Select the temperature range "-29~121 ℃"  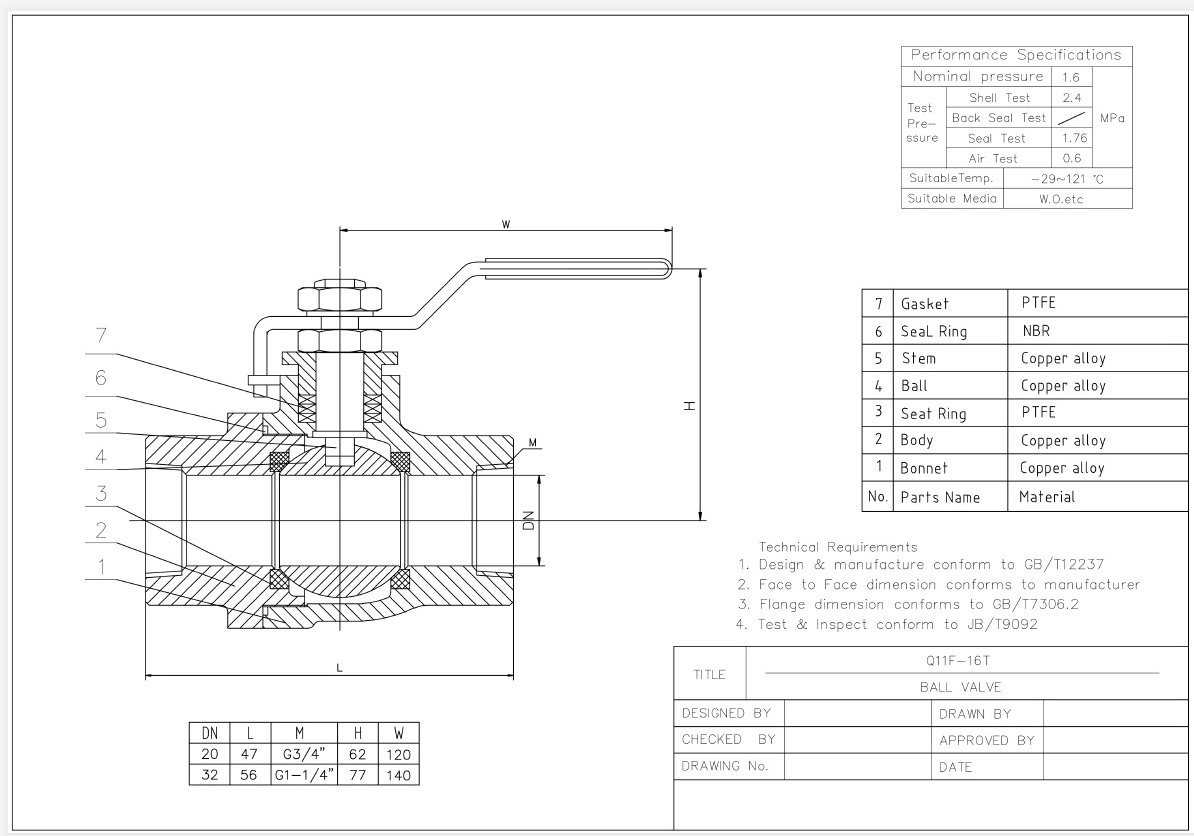pos(1067,179)
